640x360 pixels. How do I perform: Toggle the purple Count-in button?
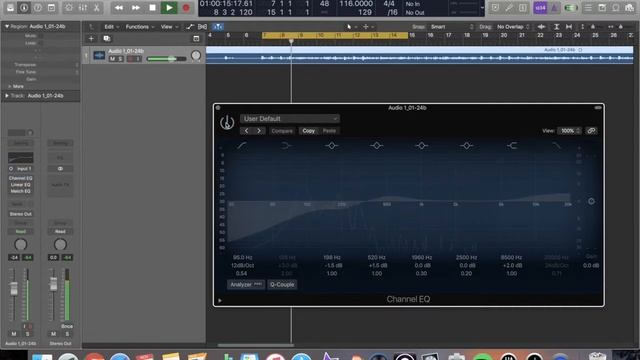(540, 7)
